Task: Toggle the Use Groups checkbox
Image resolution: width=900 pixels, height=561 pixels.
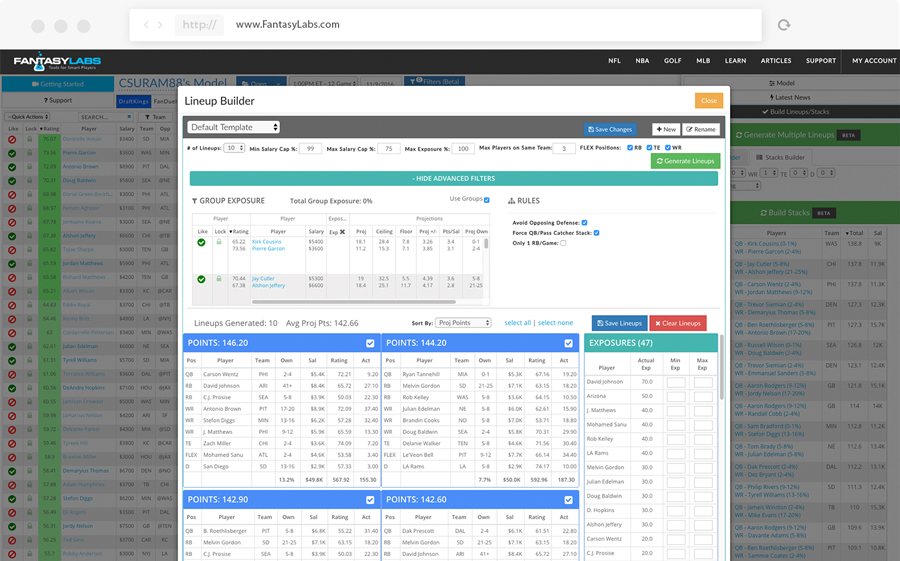Action: coord(487,200)
